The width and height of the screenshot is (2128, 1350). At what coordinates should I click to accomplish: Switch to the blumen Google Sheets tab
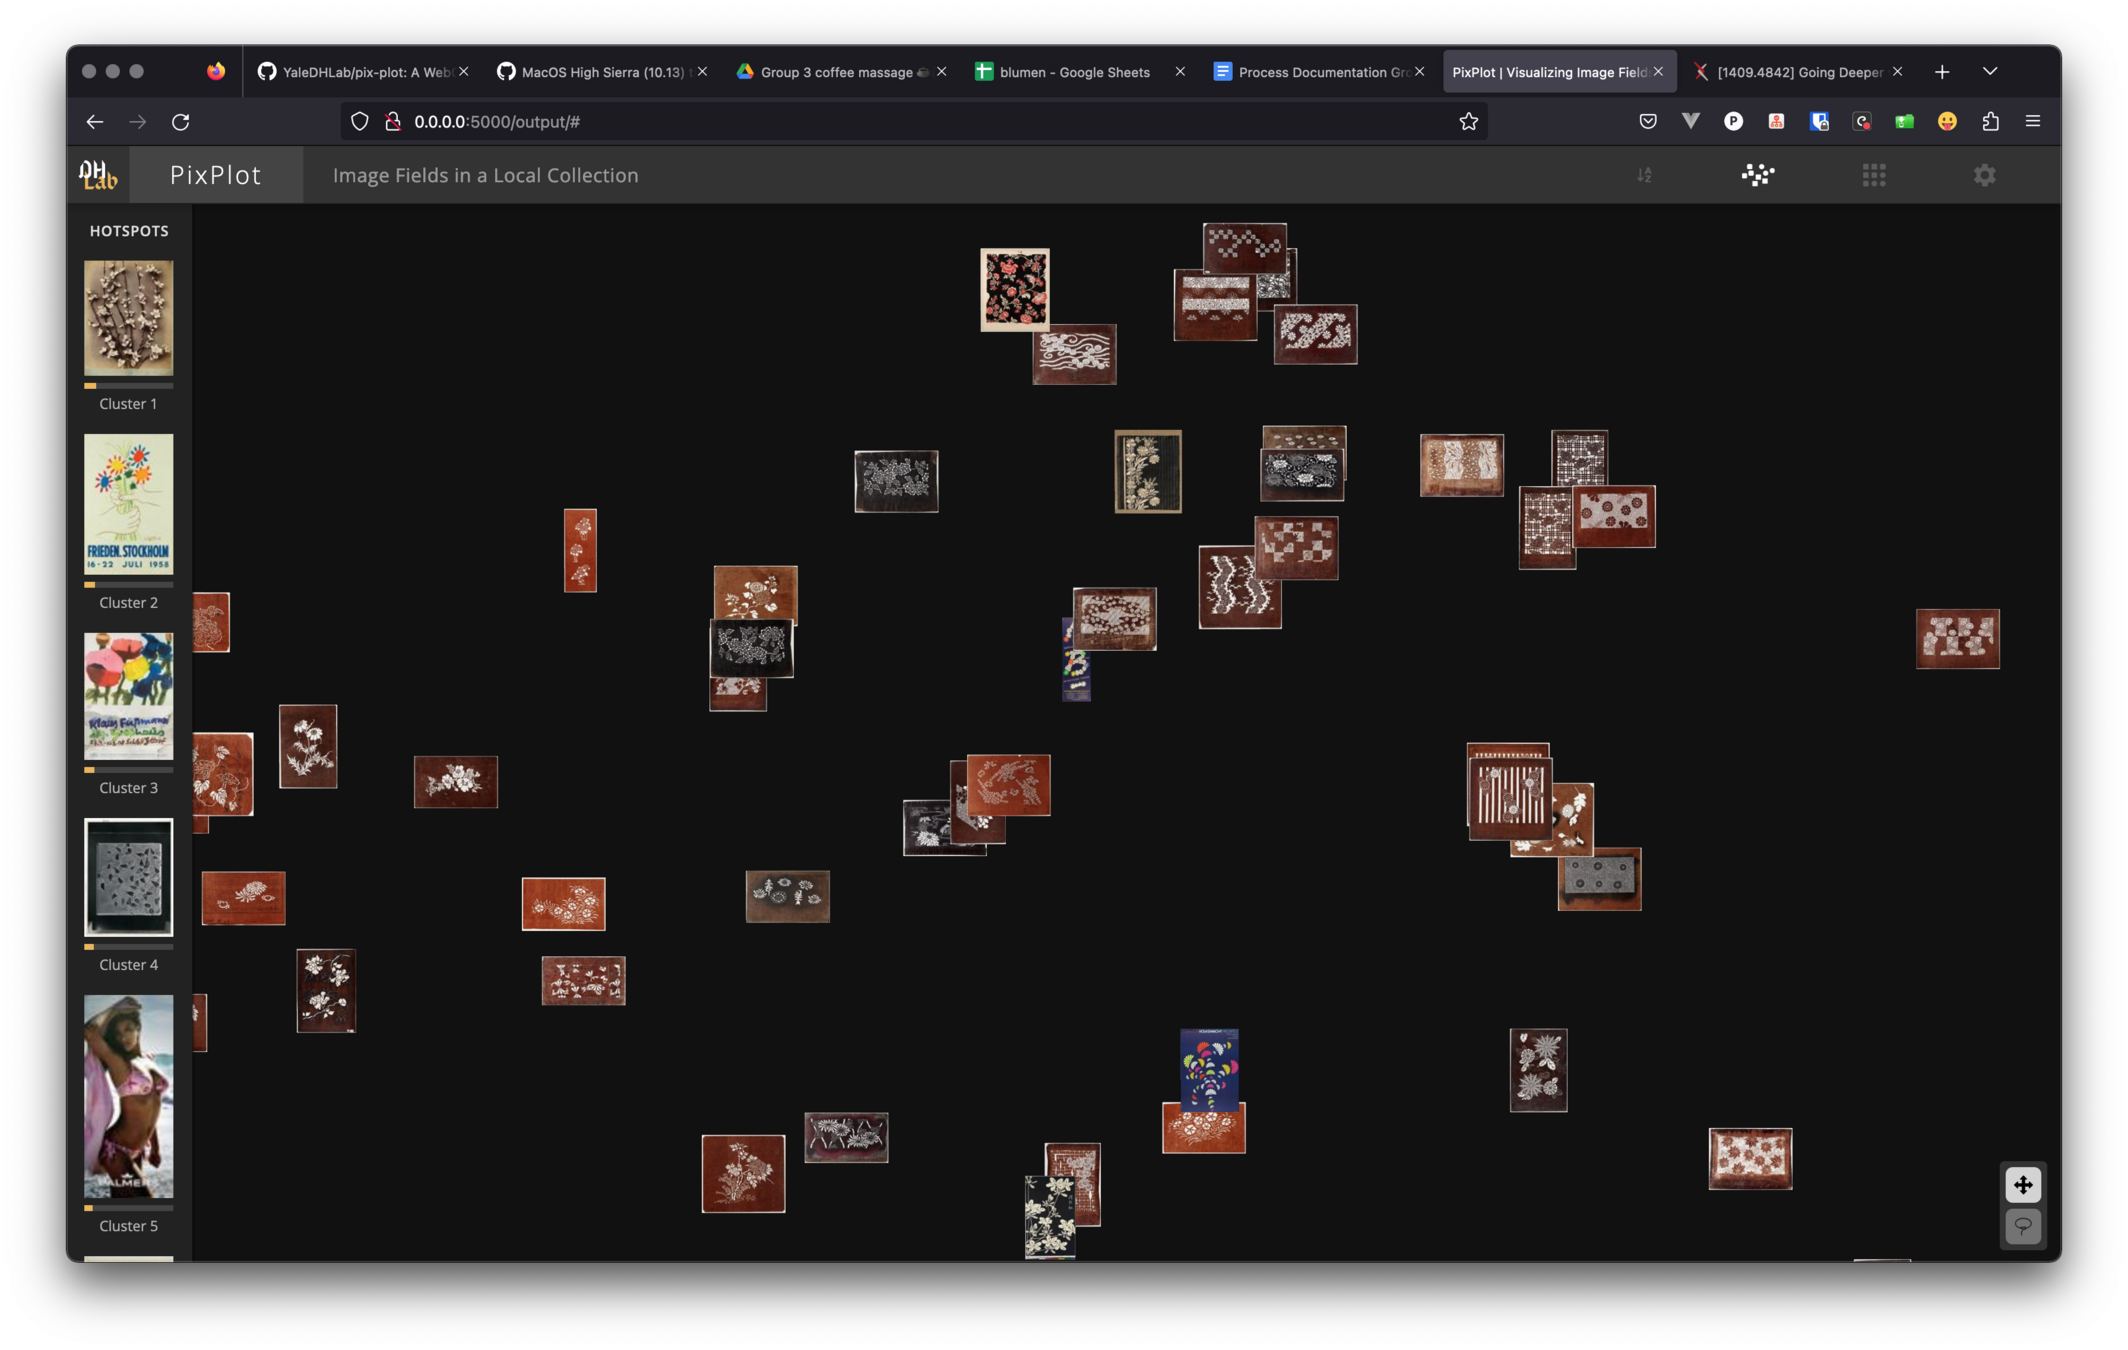pyautogui.click(x=1073, y=72)
